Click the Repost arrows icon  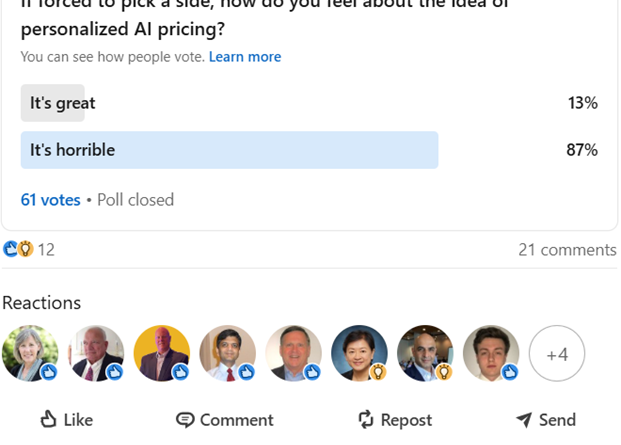coord(366,419)
